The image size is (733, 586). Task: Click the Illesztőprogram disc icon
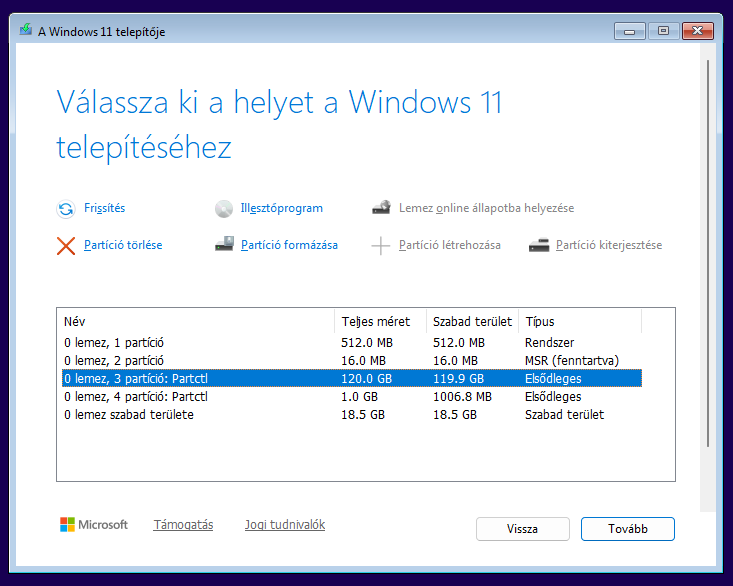pos(224,209)
